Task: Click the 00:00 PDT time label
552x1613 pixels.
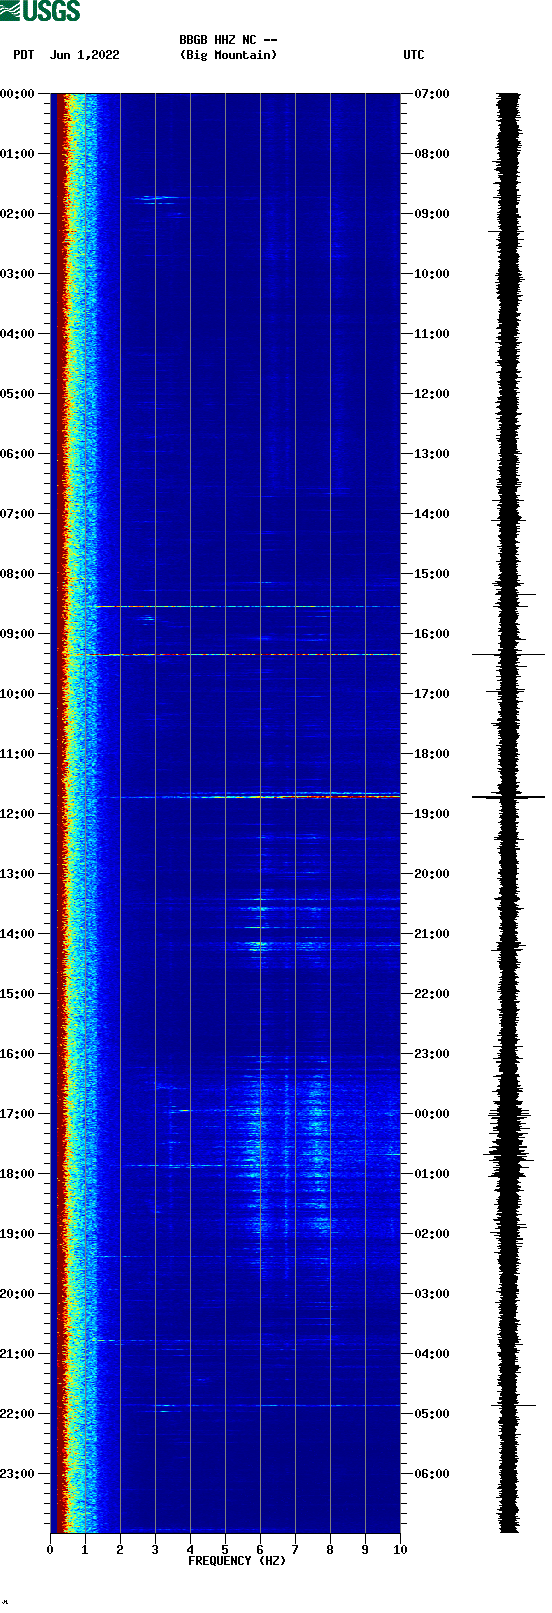Action: (x=18, y=94)
